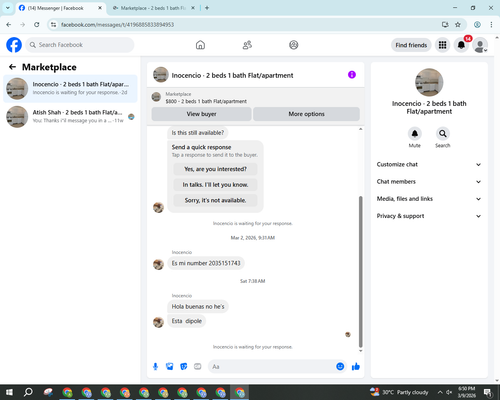Open the Groups icon in top navigation

(294, 45)
